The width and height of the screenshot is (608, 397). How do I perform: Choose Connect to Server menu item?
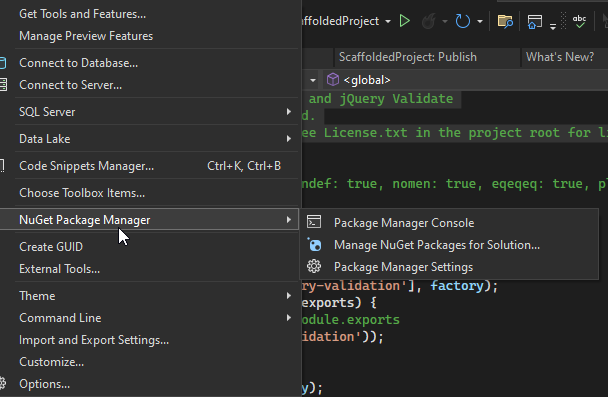click(149, 85)
